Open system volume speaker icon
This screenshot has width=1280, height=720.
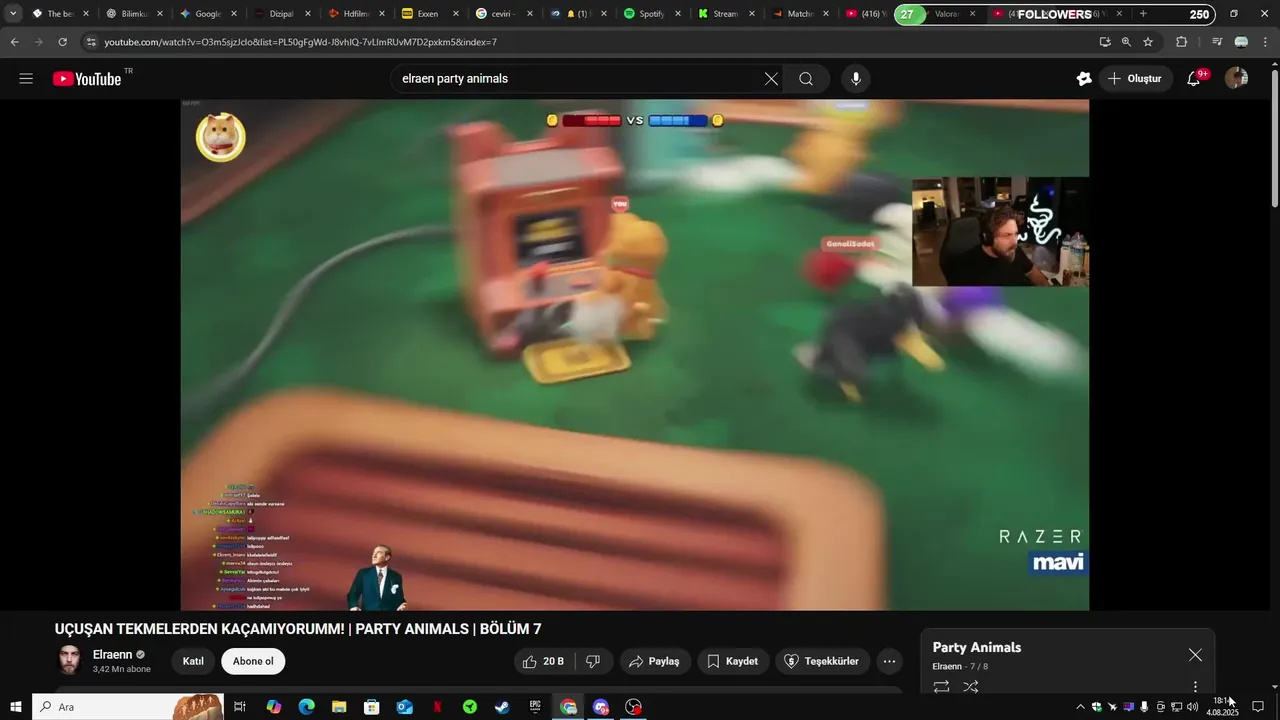point(1193,707)
